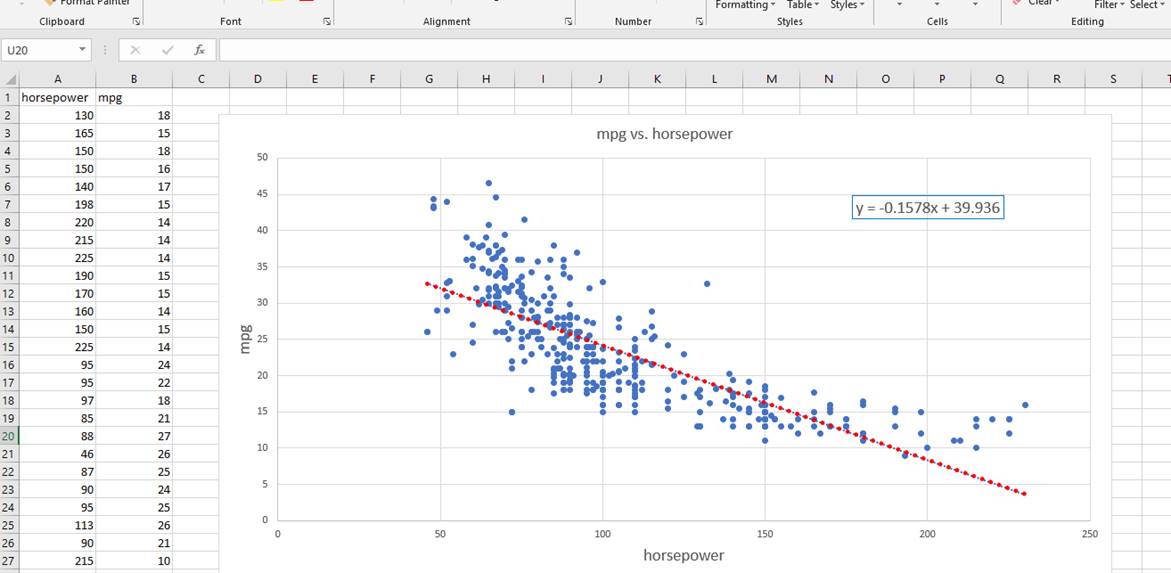Select column A header
The height and width of the screenshot is (573, 1171).
[x=58, y=79]
